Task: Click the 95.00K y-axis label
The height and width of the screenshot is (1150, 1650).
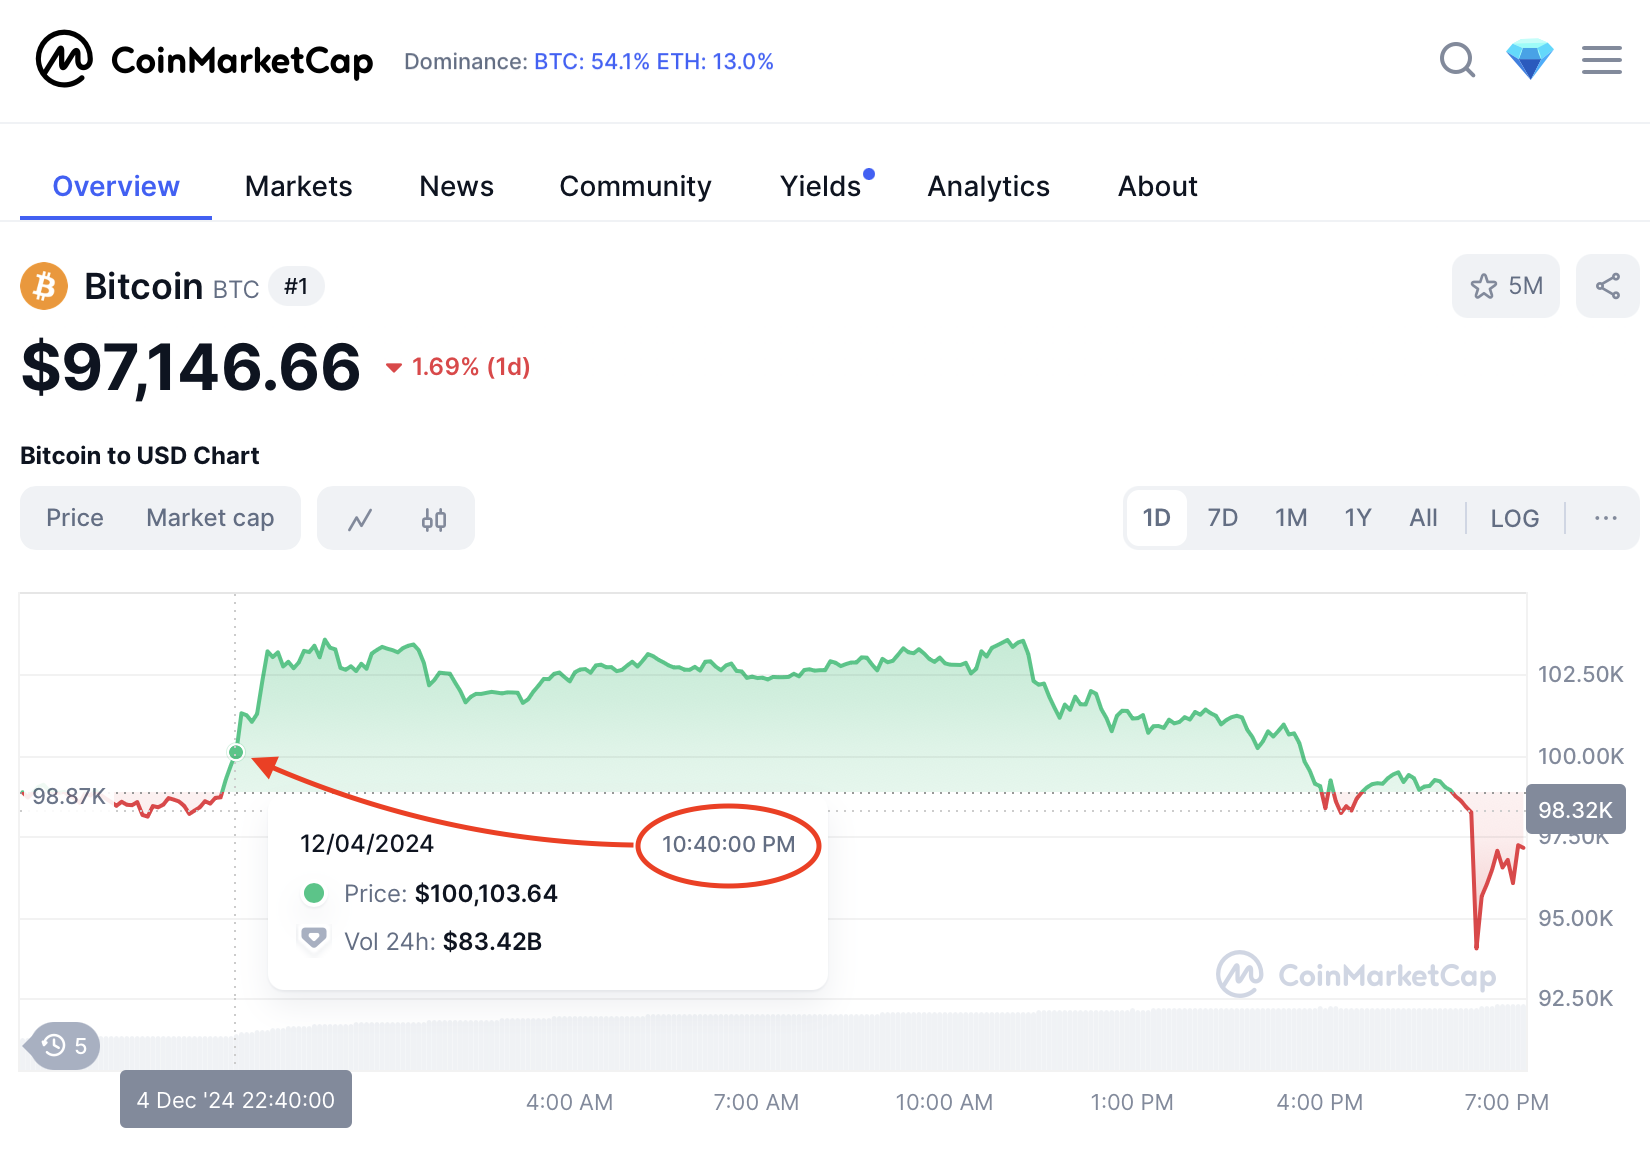Action: tap(1576, 918)
